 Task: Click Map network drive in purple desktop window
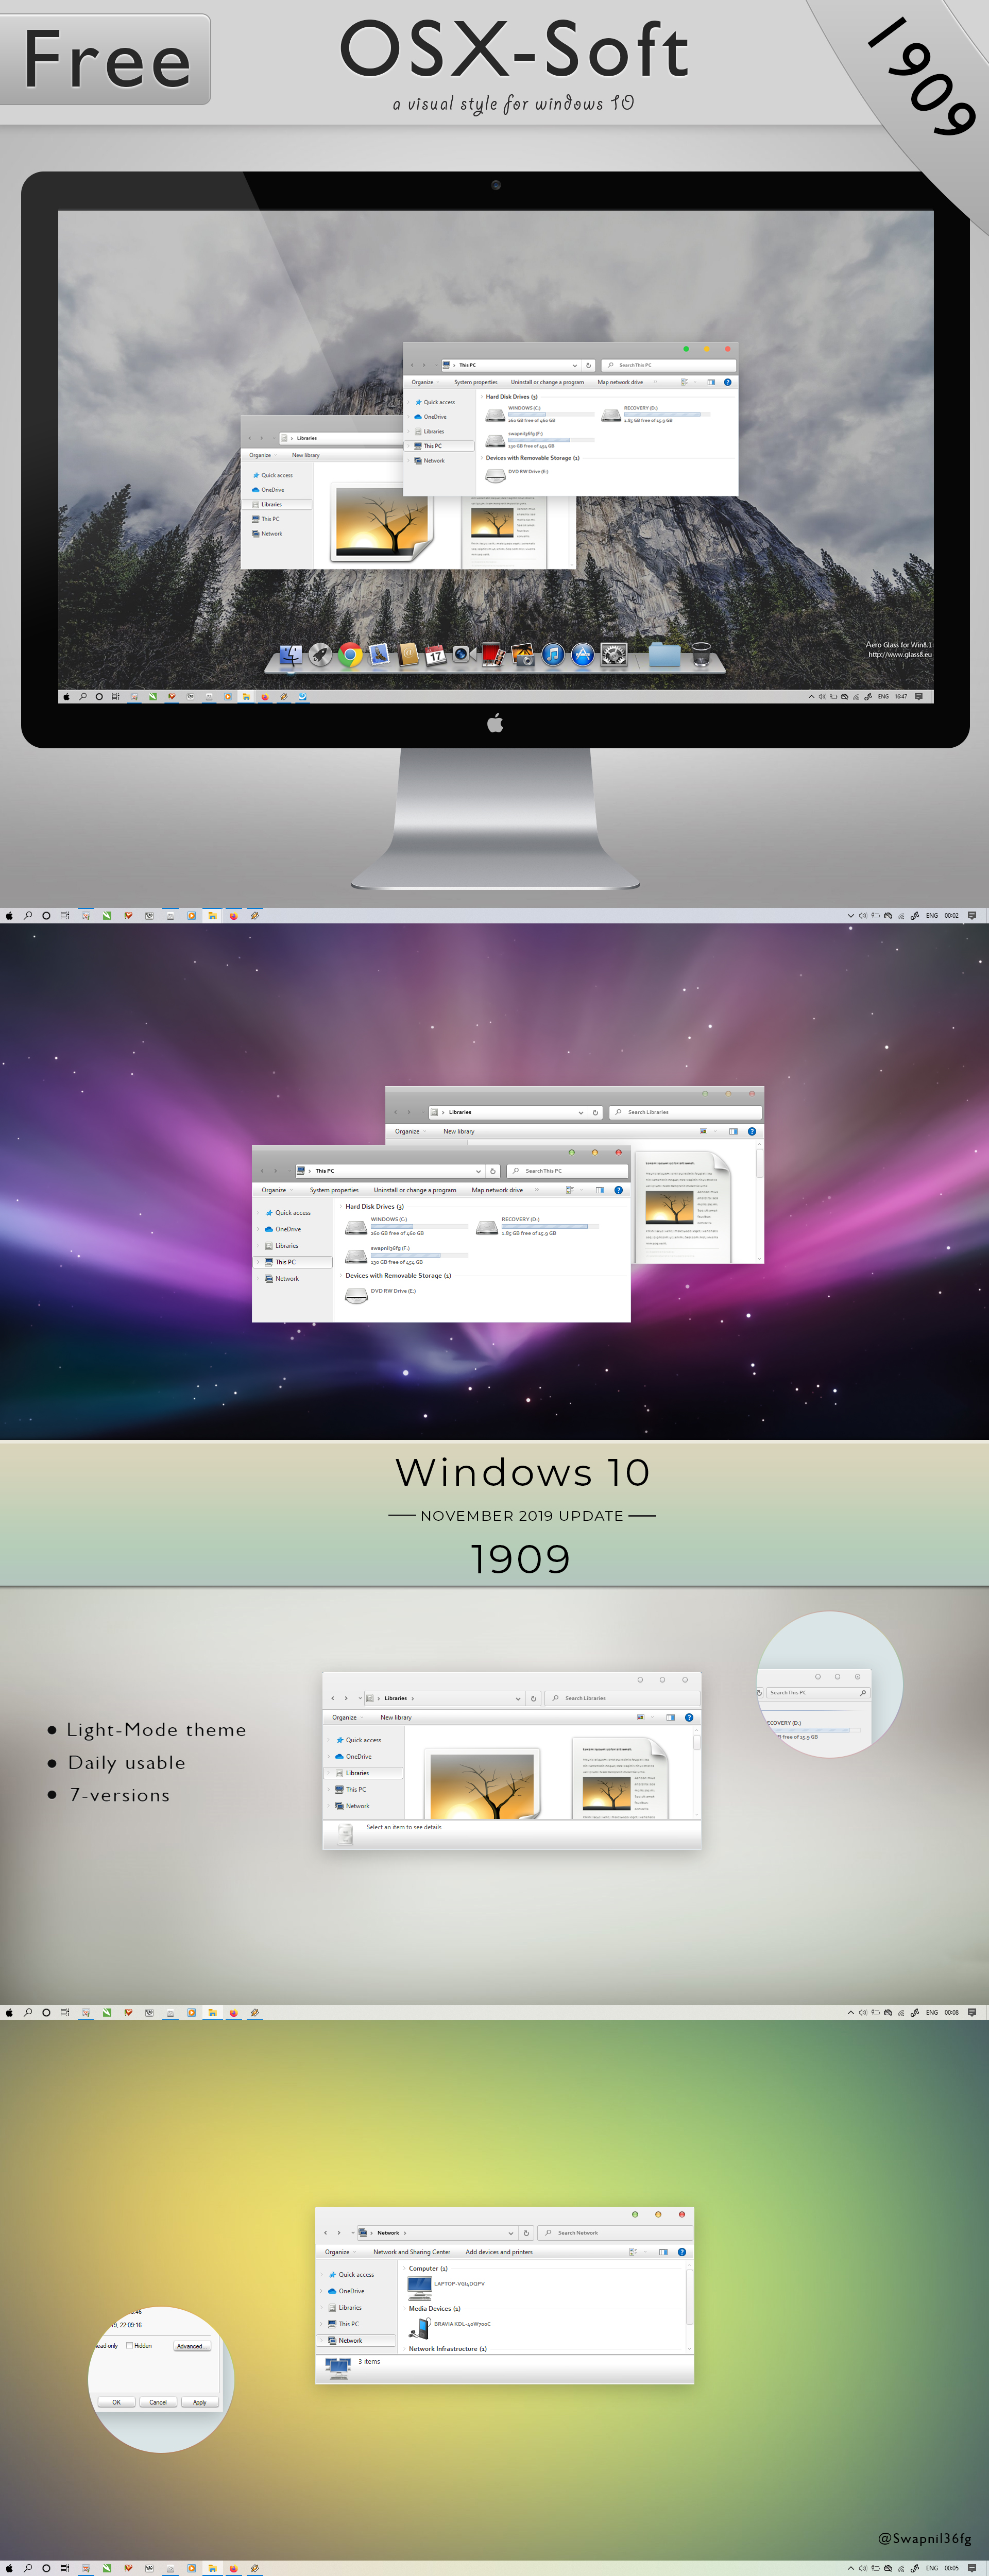click(x=497, y=1190)
